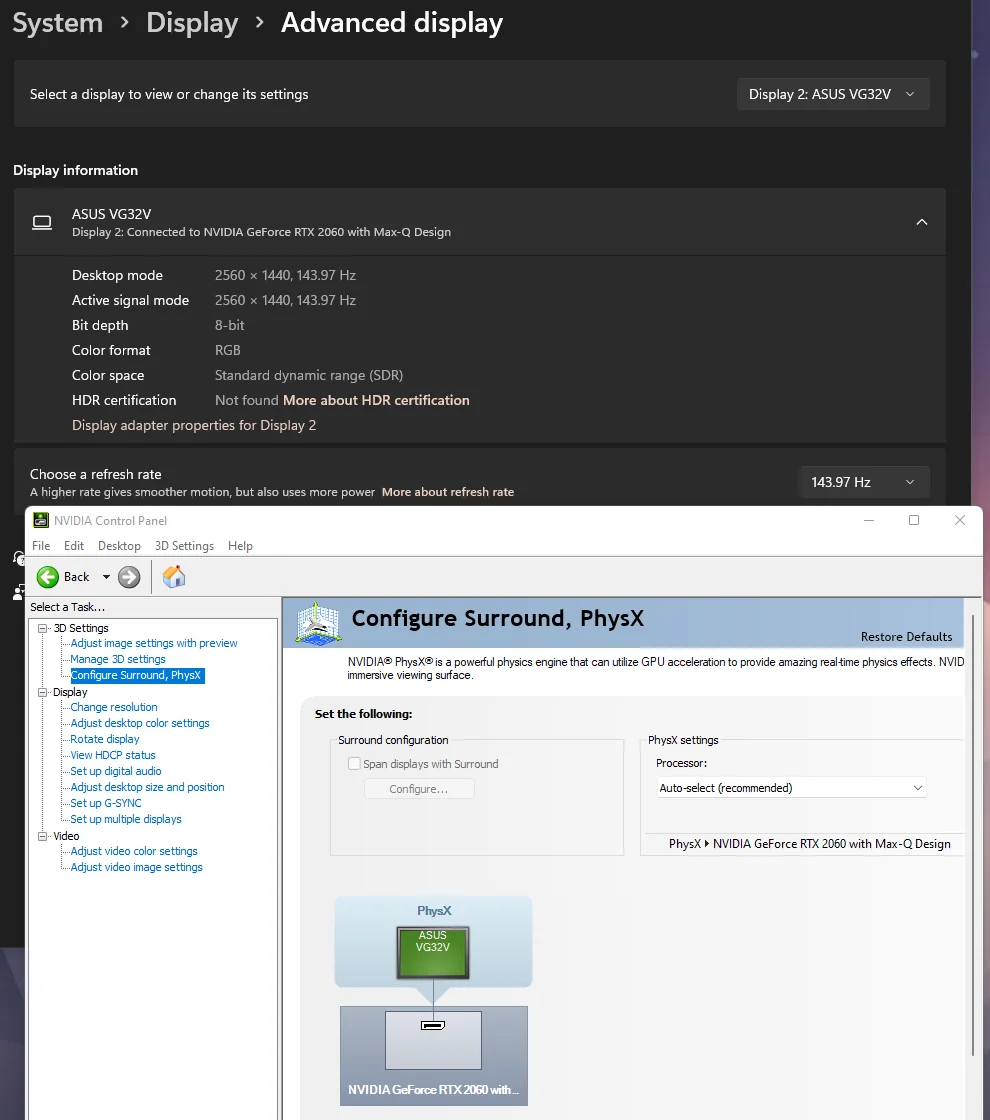Select Set up digital audio

point(116,771)
